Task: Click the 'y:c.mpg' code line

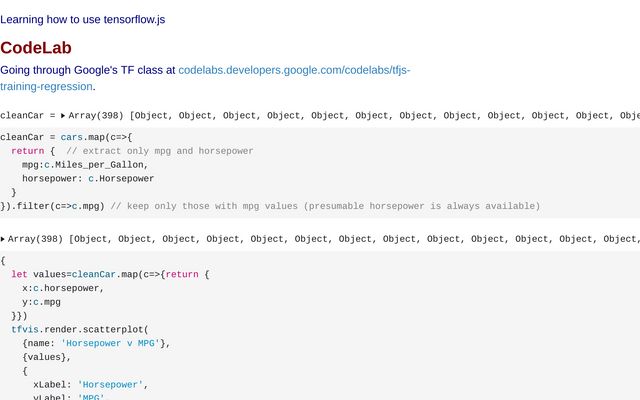Action: [41, 301]
